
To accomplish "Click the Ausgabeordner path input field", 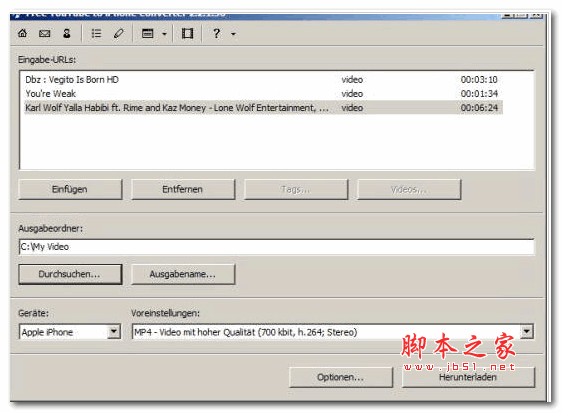I will 276,247.
